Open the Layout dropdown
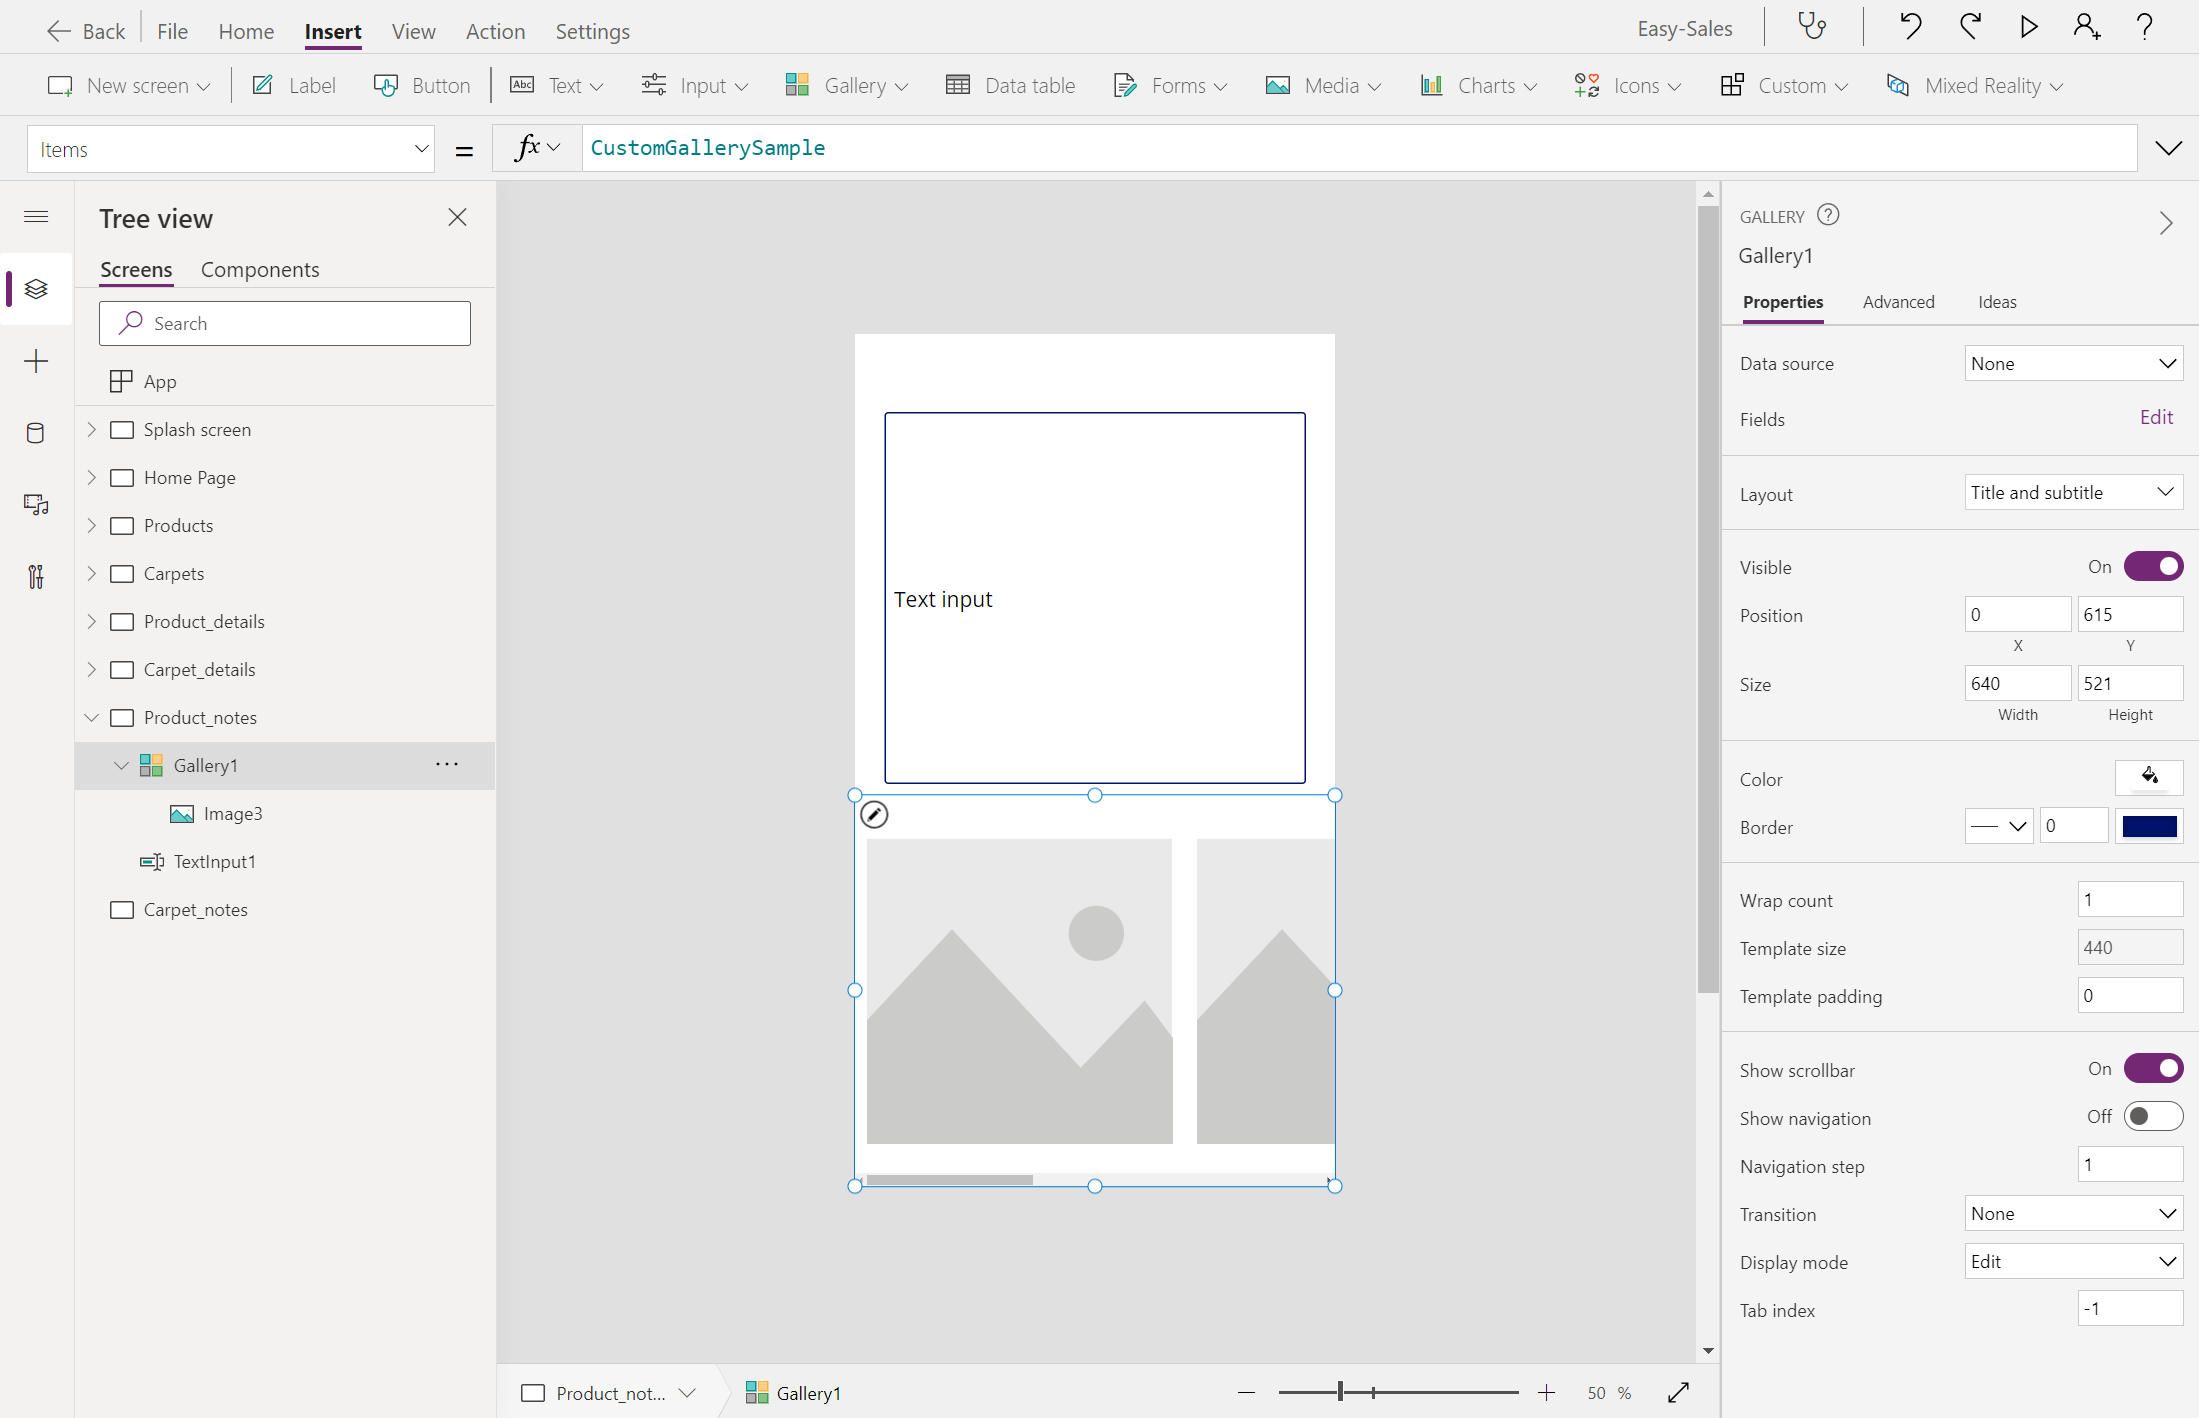The height and width of the screenshot is (1418, 2199). pyautogui.click(x=2073, y=493)
